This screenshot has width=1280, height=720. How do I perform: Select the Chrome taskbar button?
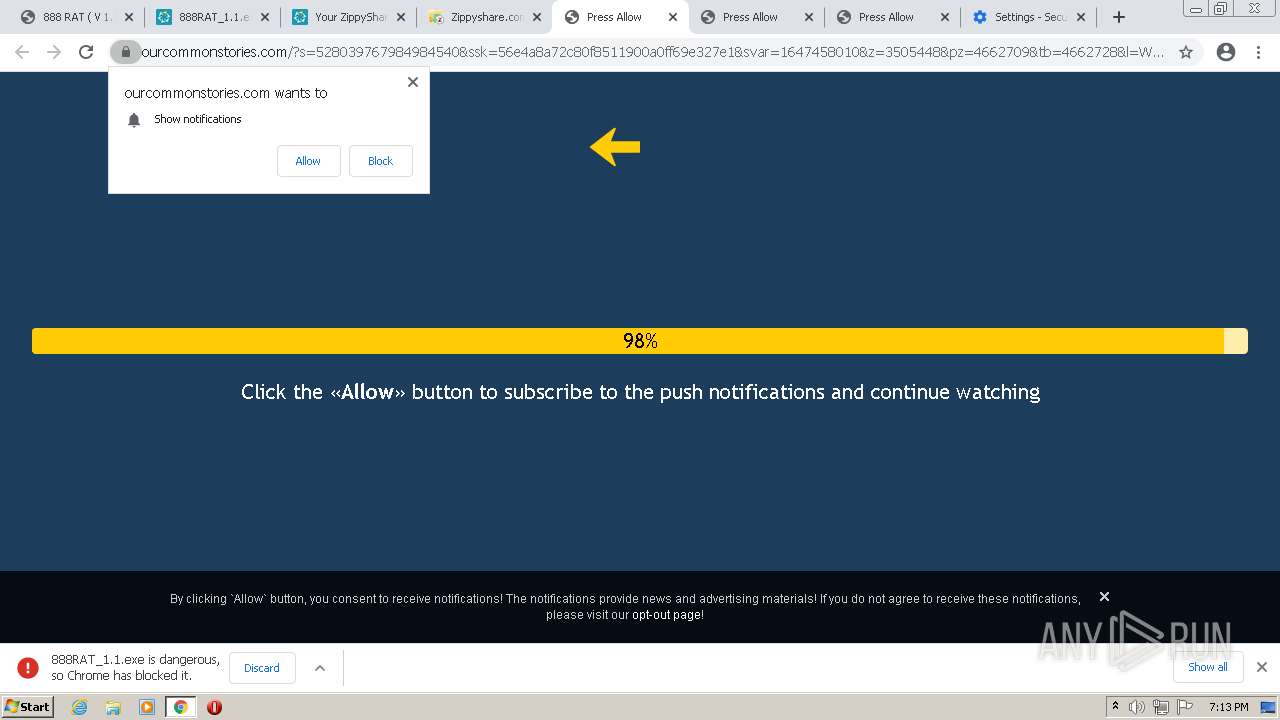[x=181, y=707]
